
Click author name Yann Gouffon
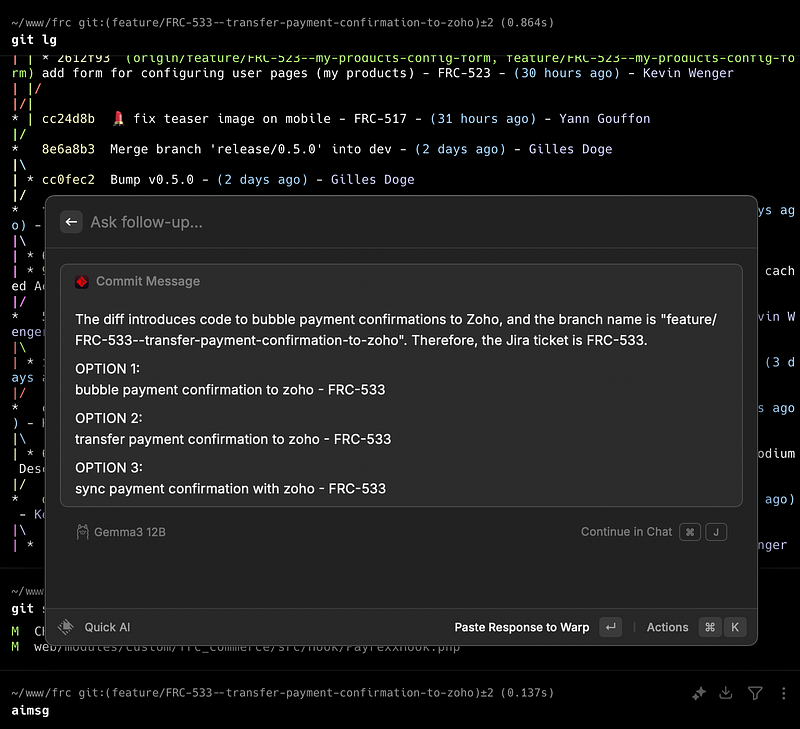605,119
